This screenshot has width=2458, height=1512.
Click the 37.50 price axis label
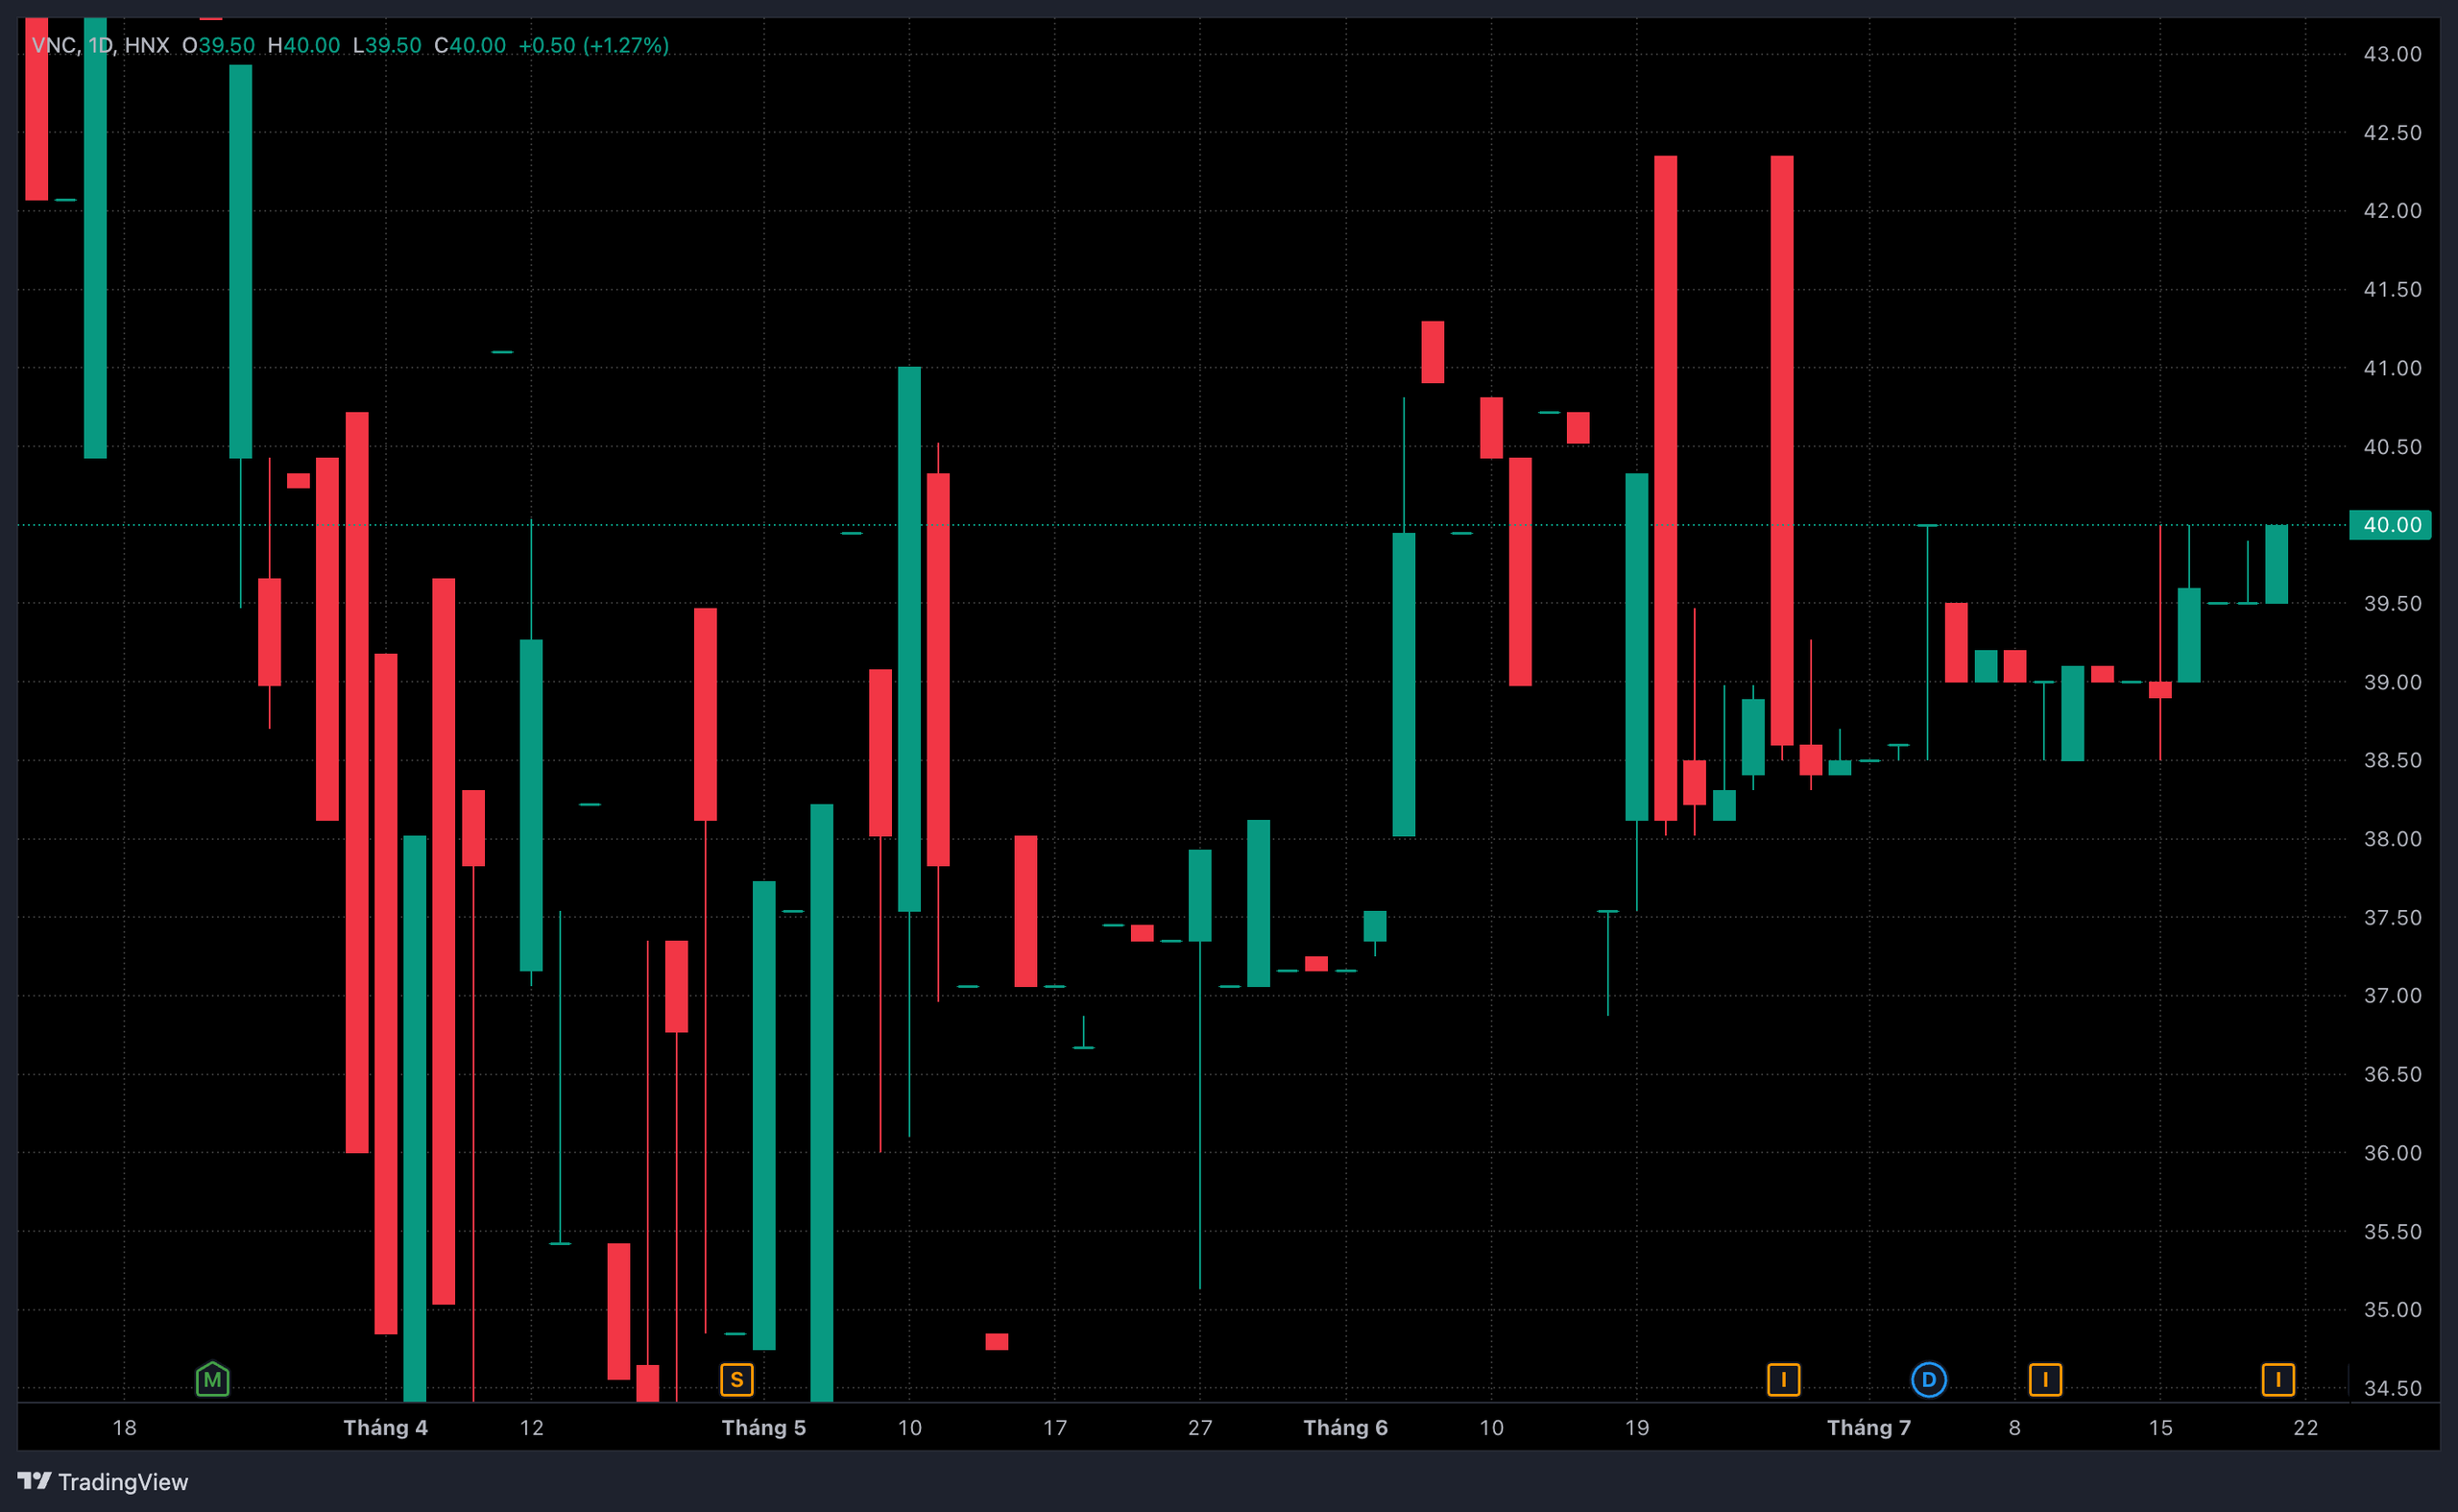[2392, 917]
